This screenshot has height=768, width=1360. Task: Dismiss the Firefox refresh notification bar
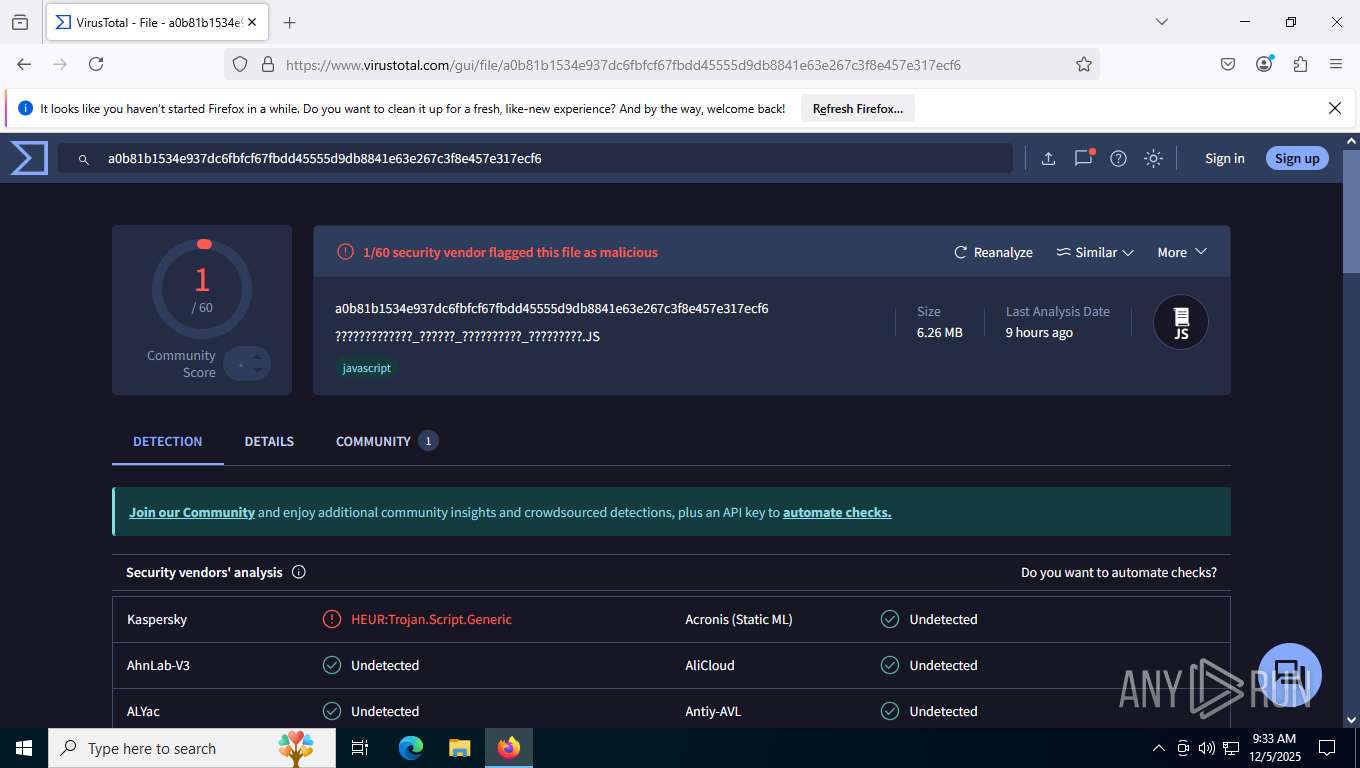coord(1335,108)
